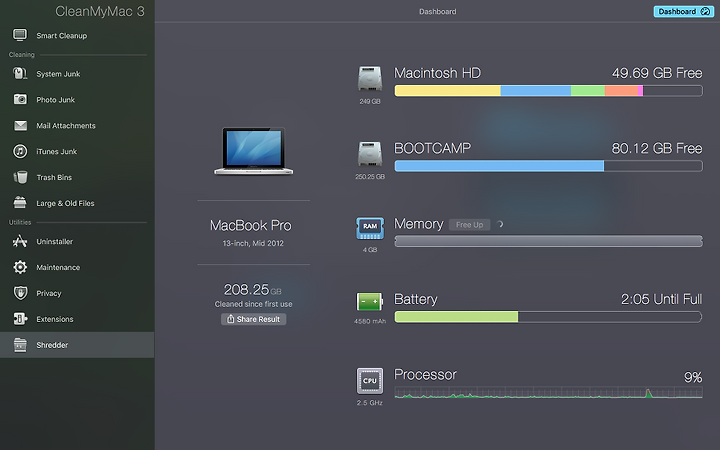Click the Trash Bins icon

tap(20, 177)
